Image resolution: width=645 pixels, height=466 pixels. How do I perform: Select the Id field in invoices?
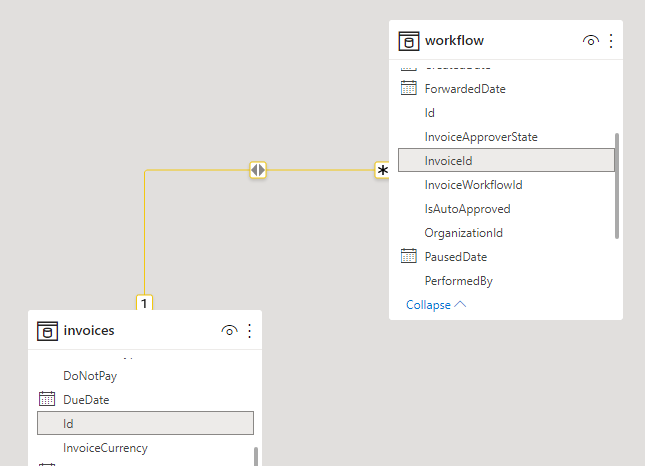tap(145, 423)
